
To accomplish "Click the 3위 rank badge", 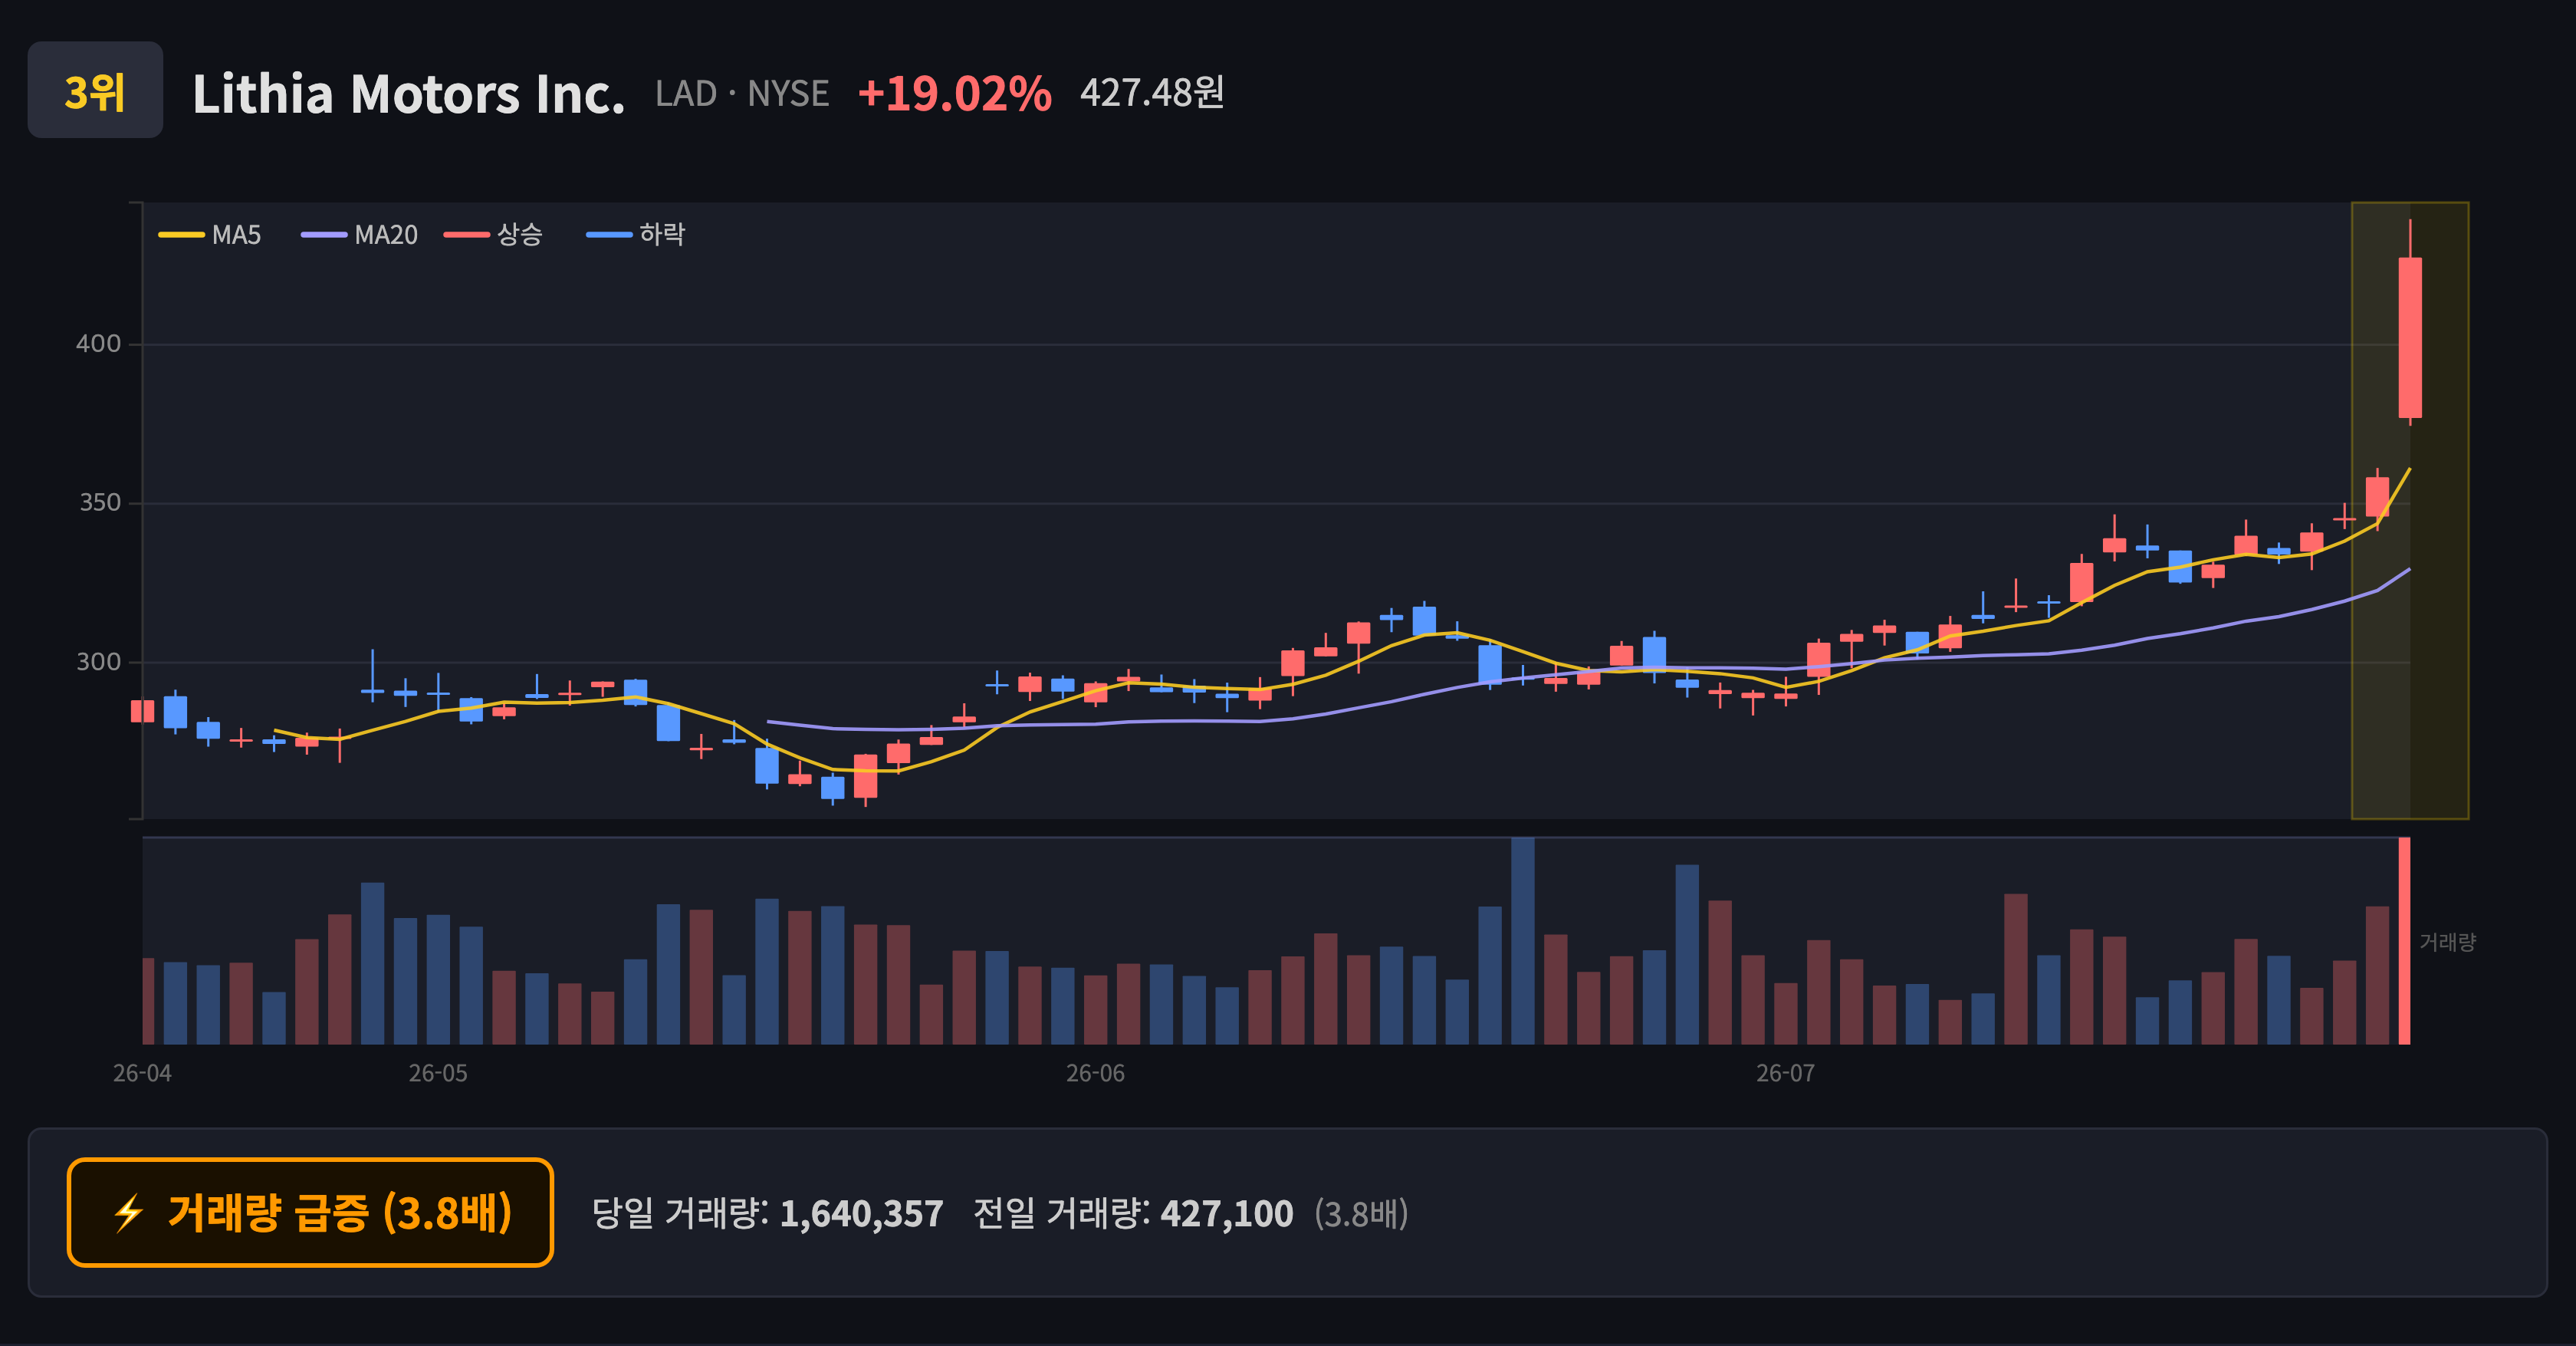I will point(95,90).
